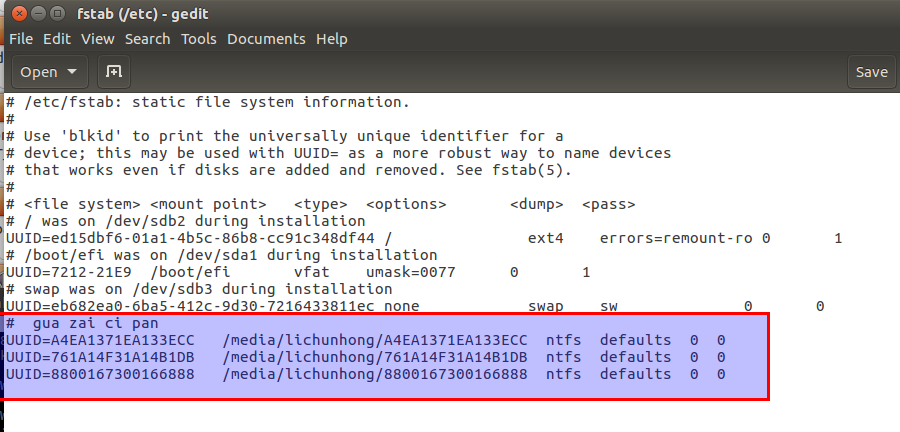Click the '# gua zai ci pan' comment

click(x=82, y=323)
